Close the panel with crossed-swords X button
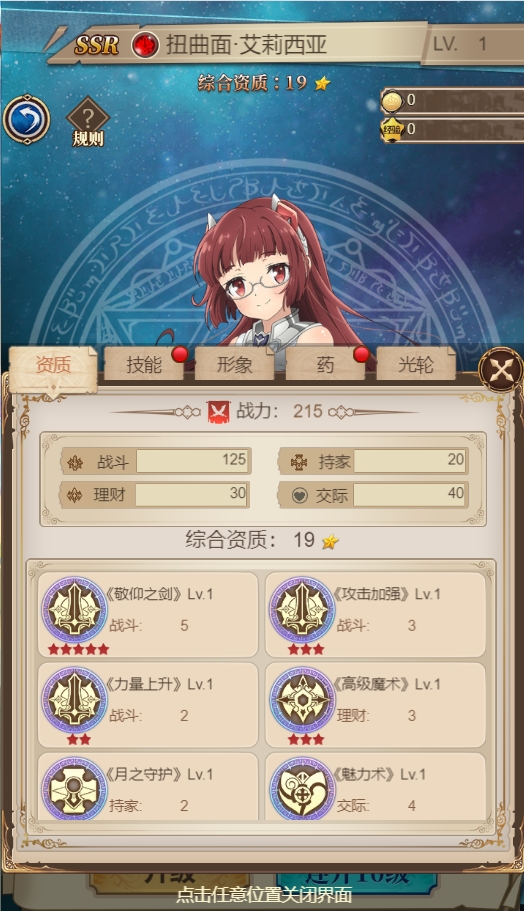 click(x=501, y=370)
